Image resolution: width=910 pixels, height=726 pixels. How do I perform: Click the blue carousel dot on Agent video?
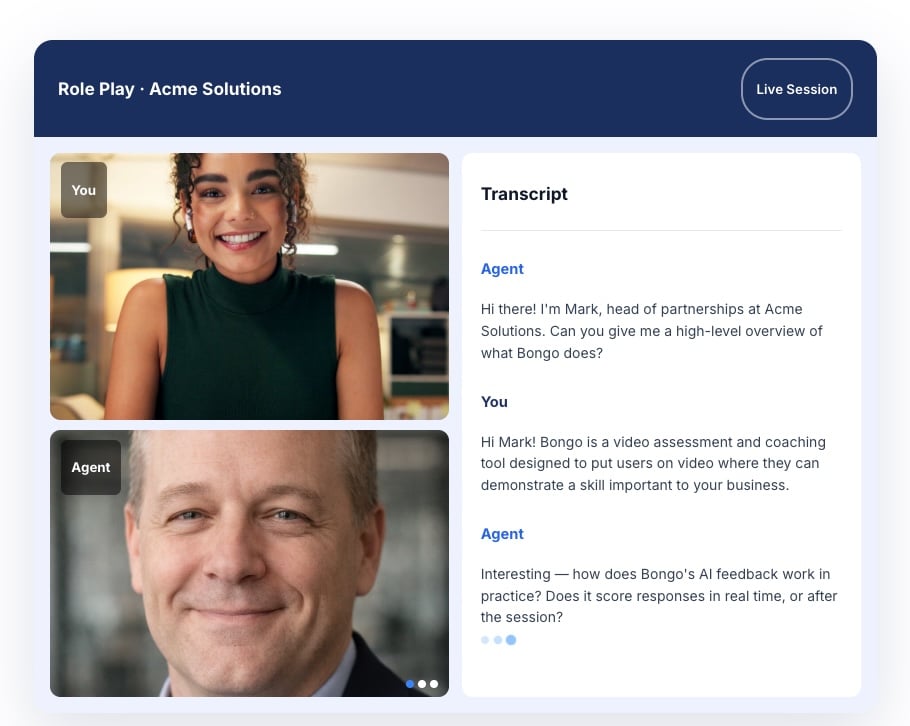410,684
